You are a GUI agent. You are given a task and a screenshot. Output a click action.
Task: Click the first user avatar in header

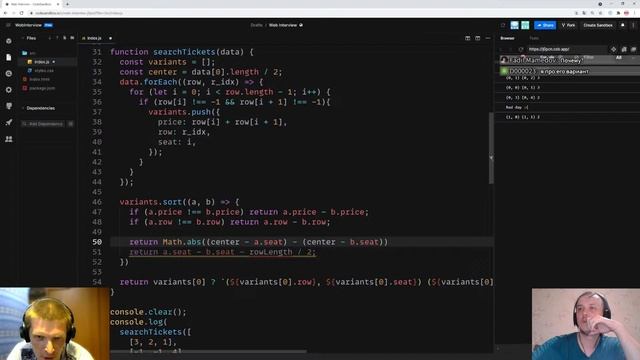coord(514,25)
